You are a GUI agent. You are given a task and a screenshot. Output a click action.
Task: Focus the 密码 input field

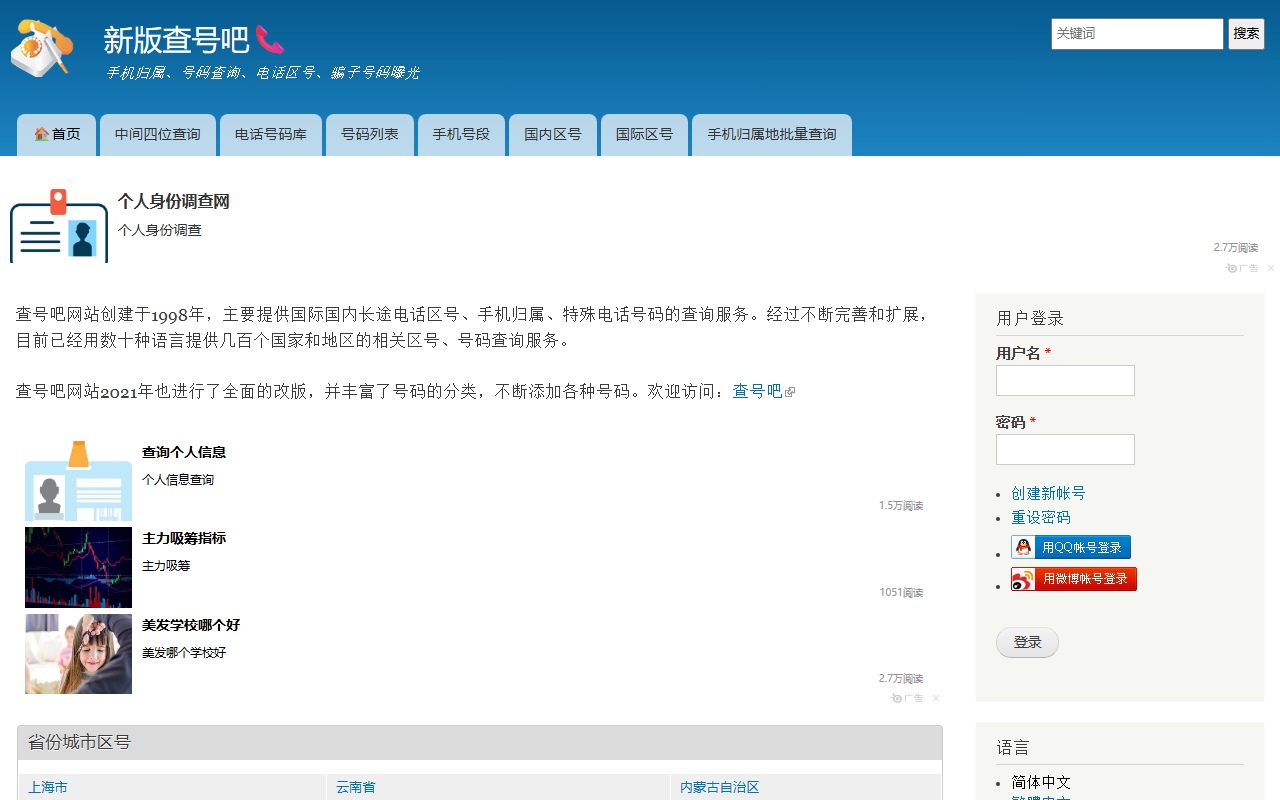(x=1065, y=449)
